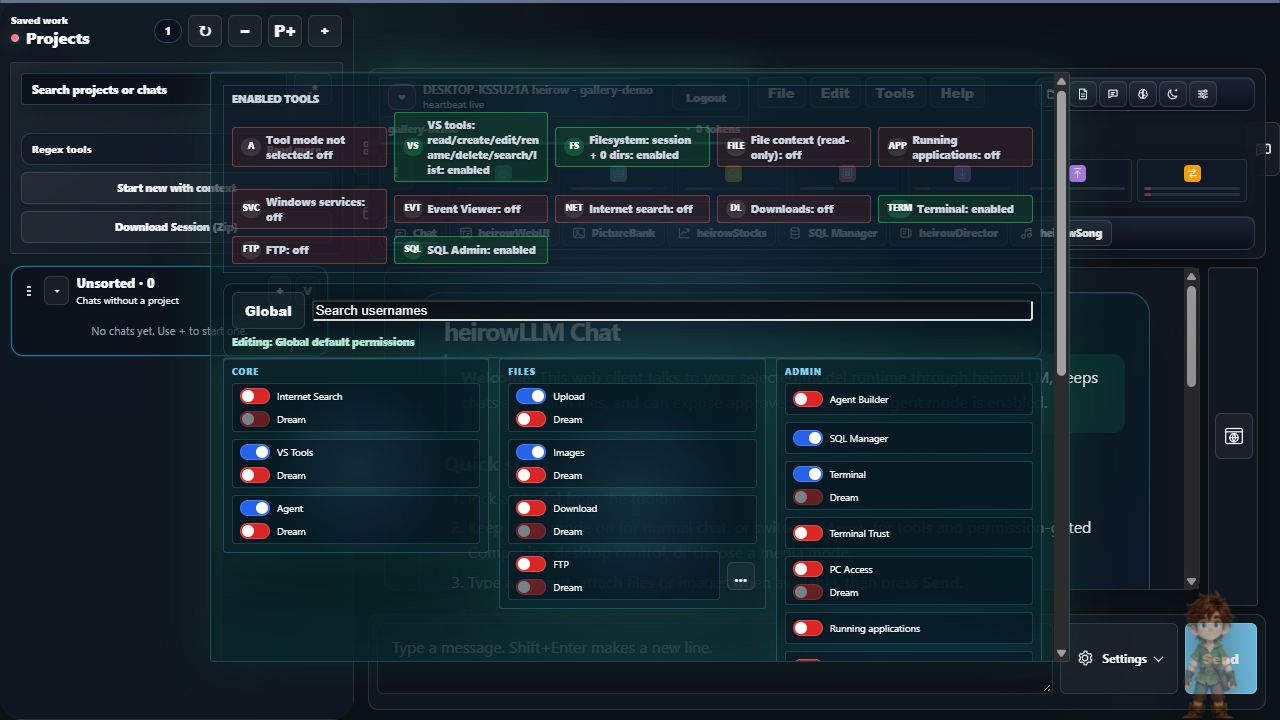Toggle the Upload files switch
This screenshot has height=720, width=1280.
[x=531, y=397]
